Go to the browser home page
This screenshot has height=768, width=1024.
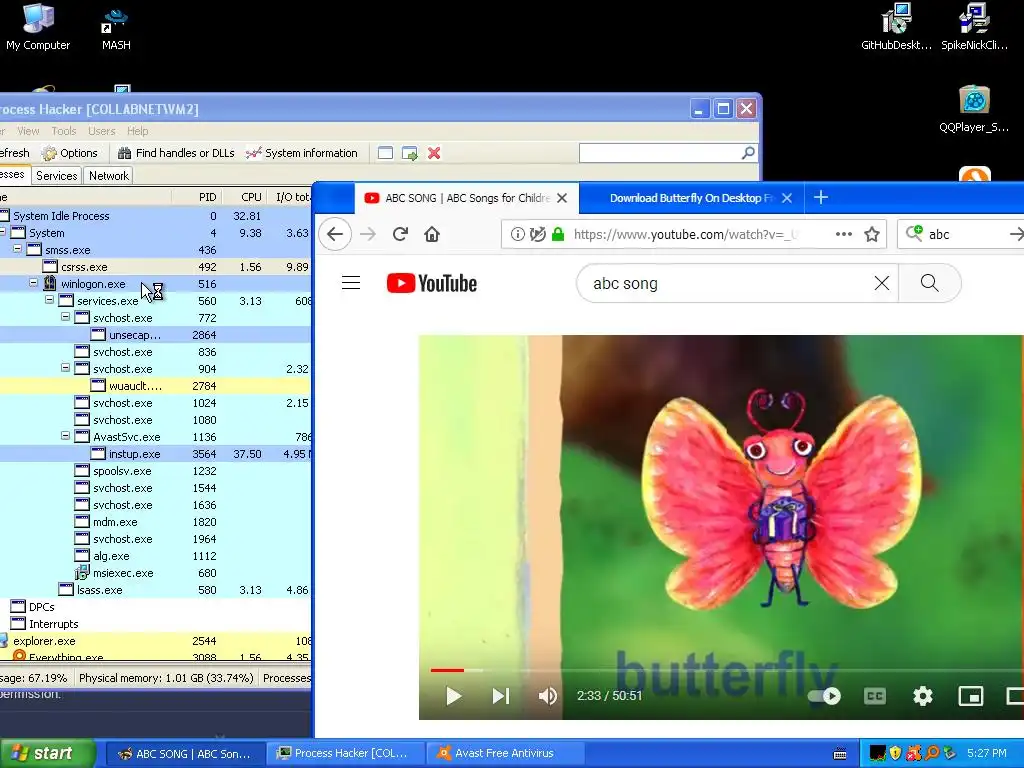pos(432,234)
